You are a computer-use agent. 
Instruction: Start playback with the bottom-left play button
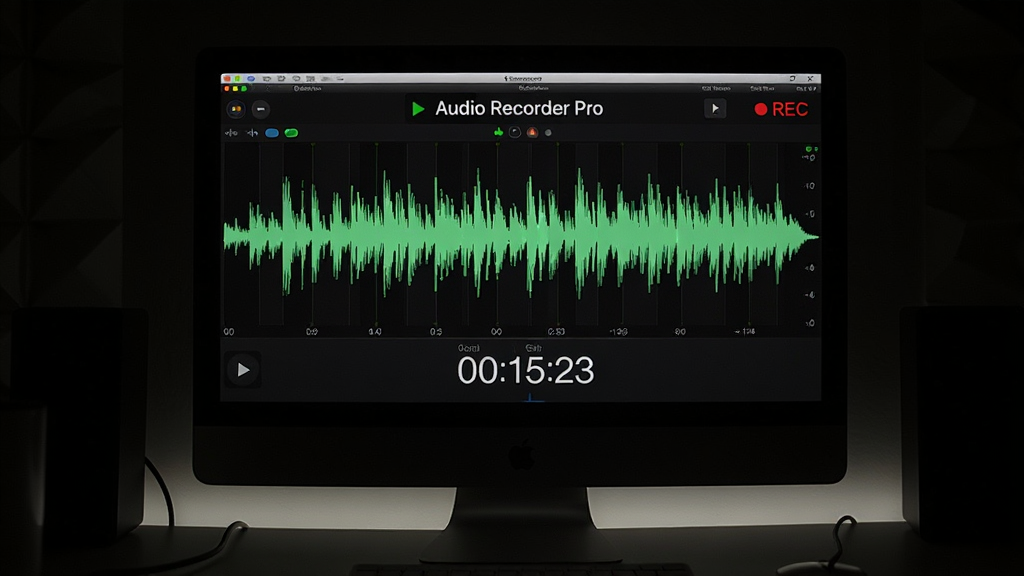click(243, 370)
